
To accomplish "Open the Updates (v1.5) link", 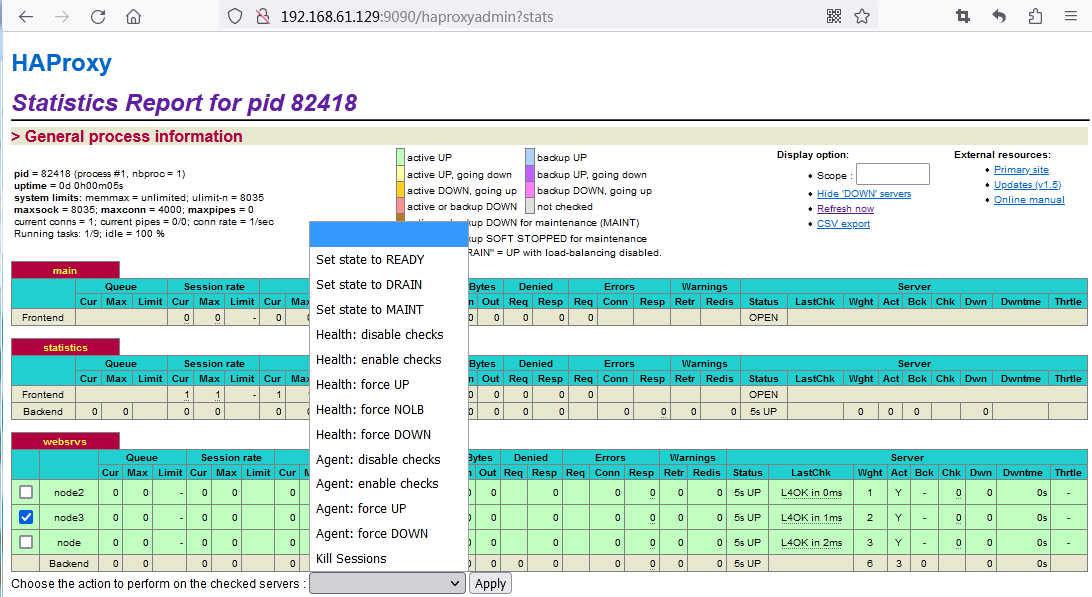I will (x=1027, y=185).
